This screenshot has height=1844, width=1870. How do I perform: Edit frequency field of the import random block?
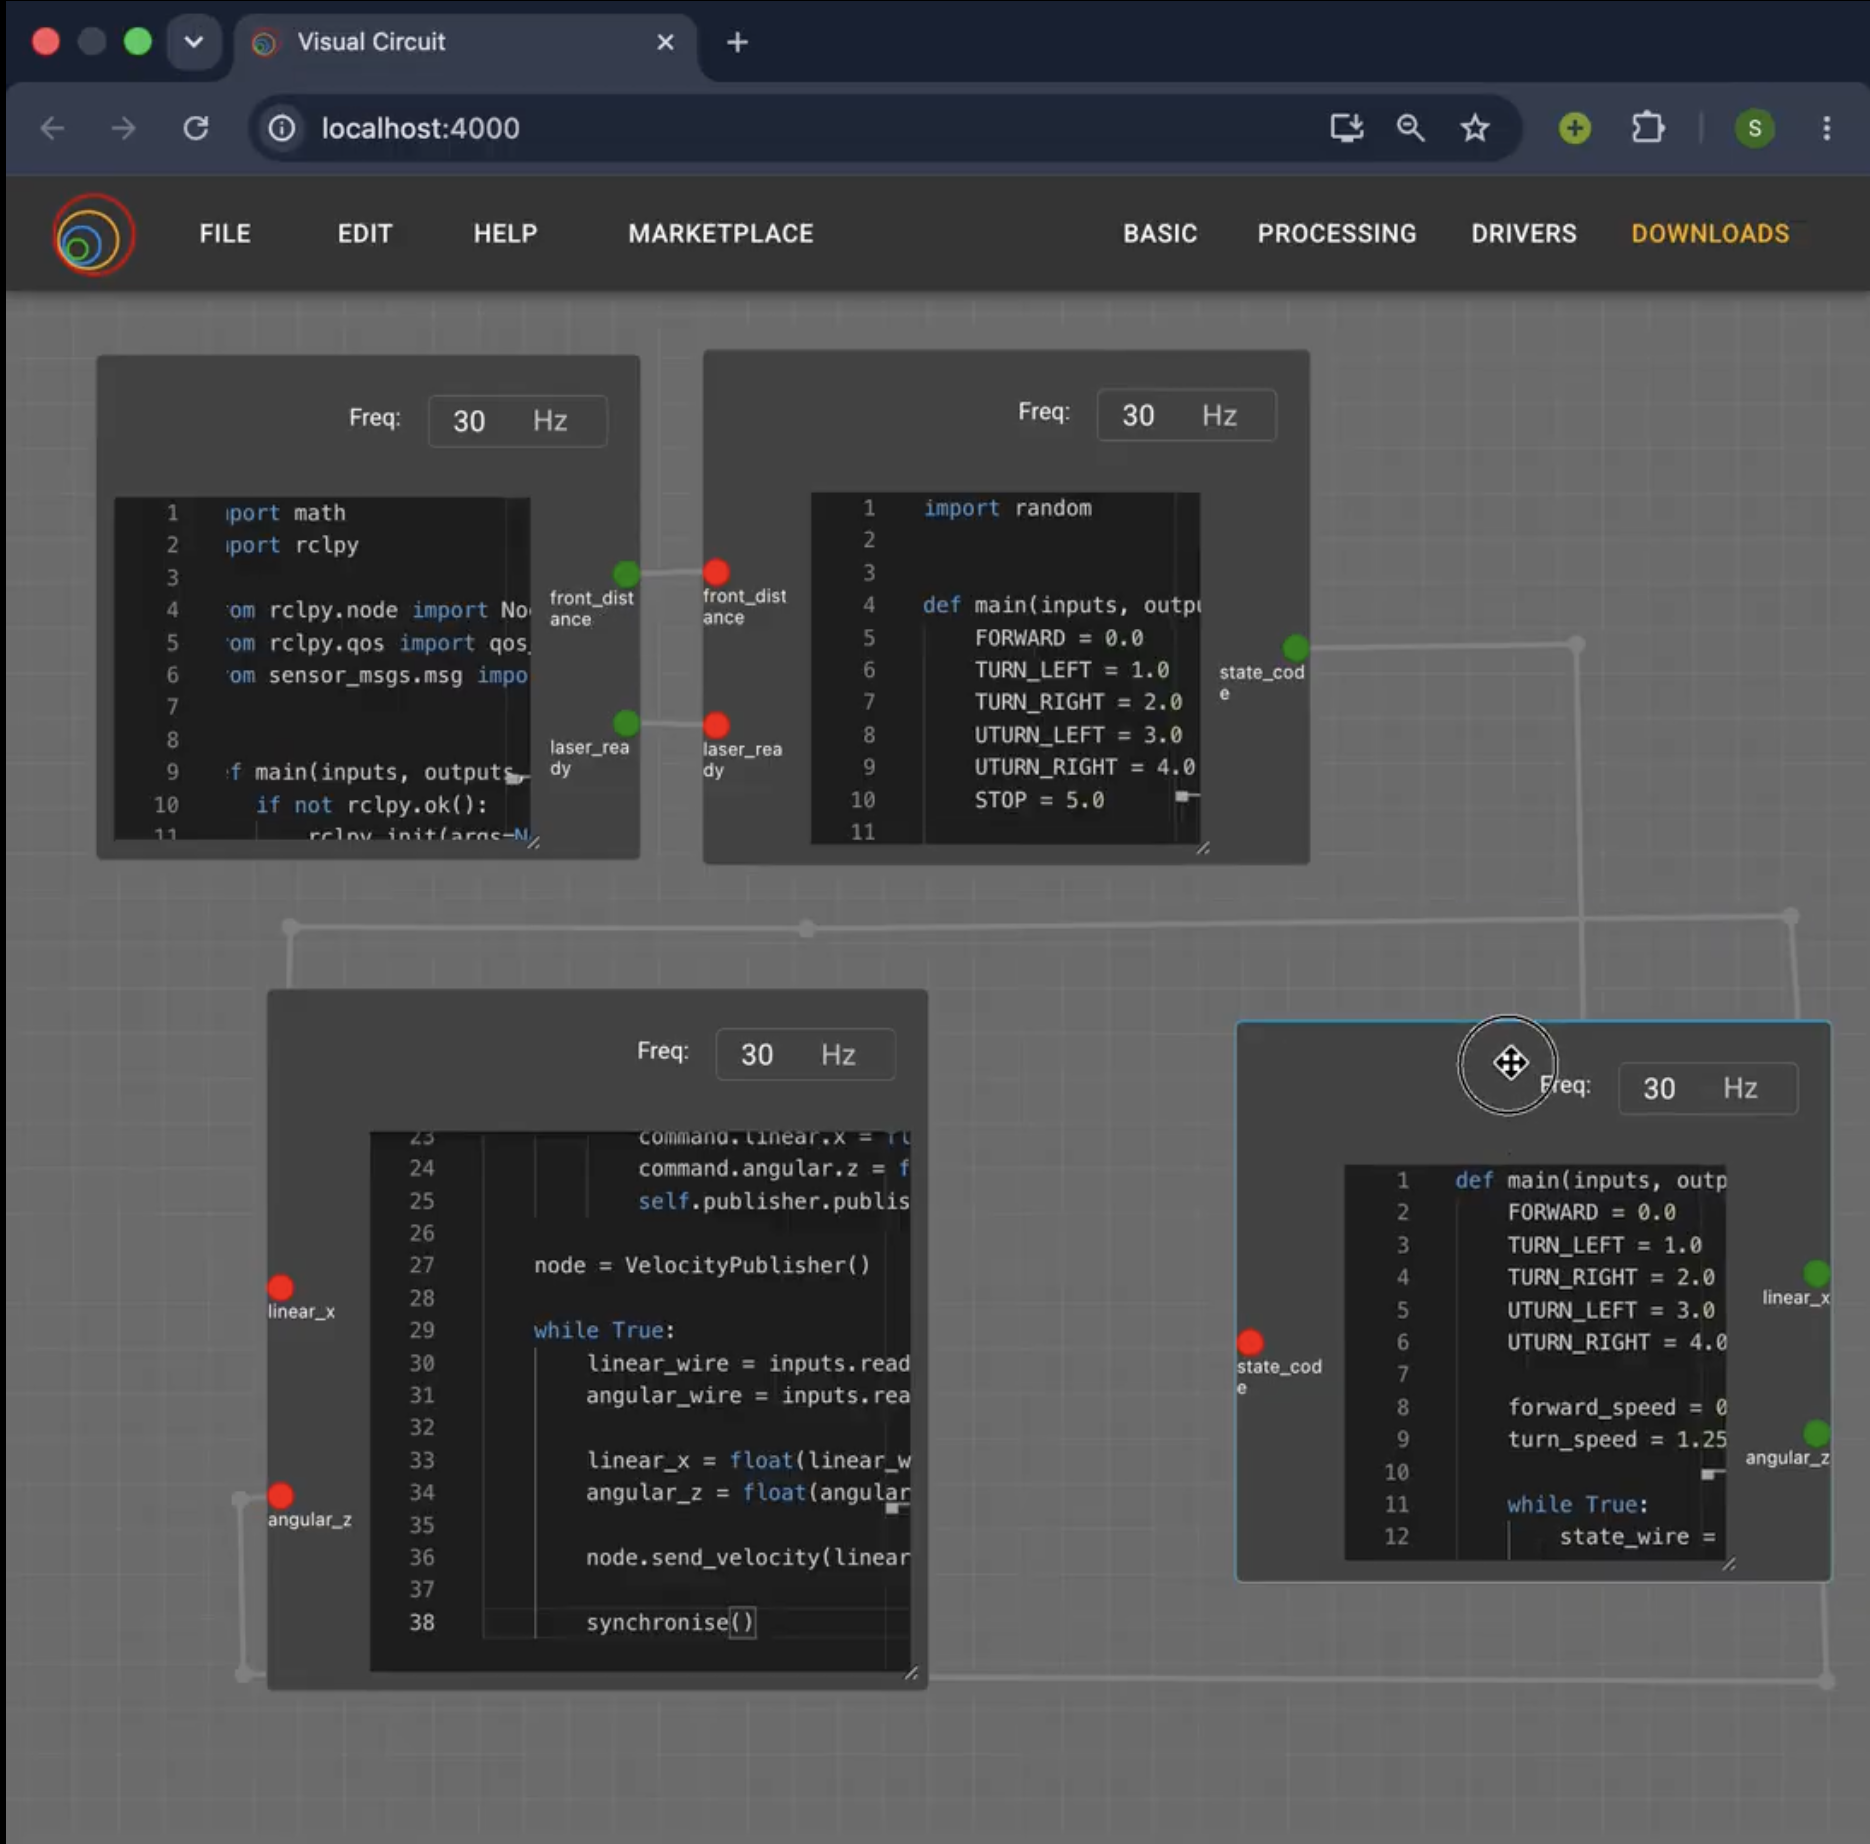tap(1186, 415)
